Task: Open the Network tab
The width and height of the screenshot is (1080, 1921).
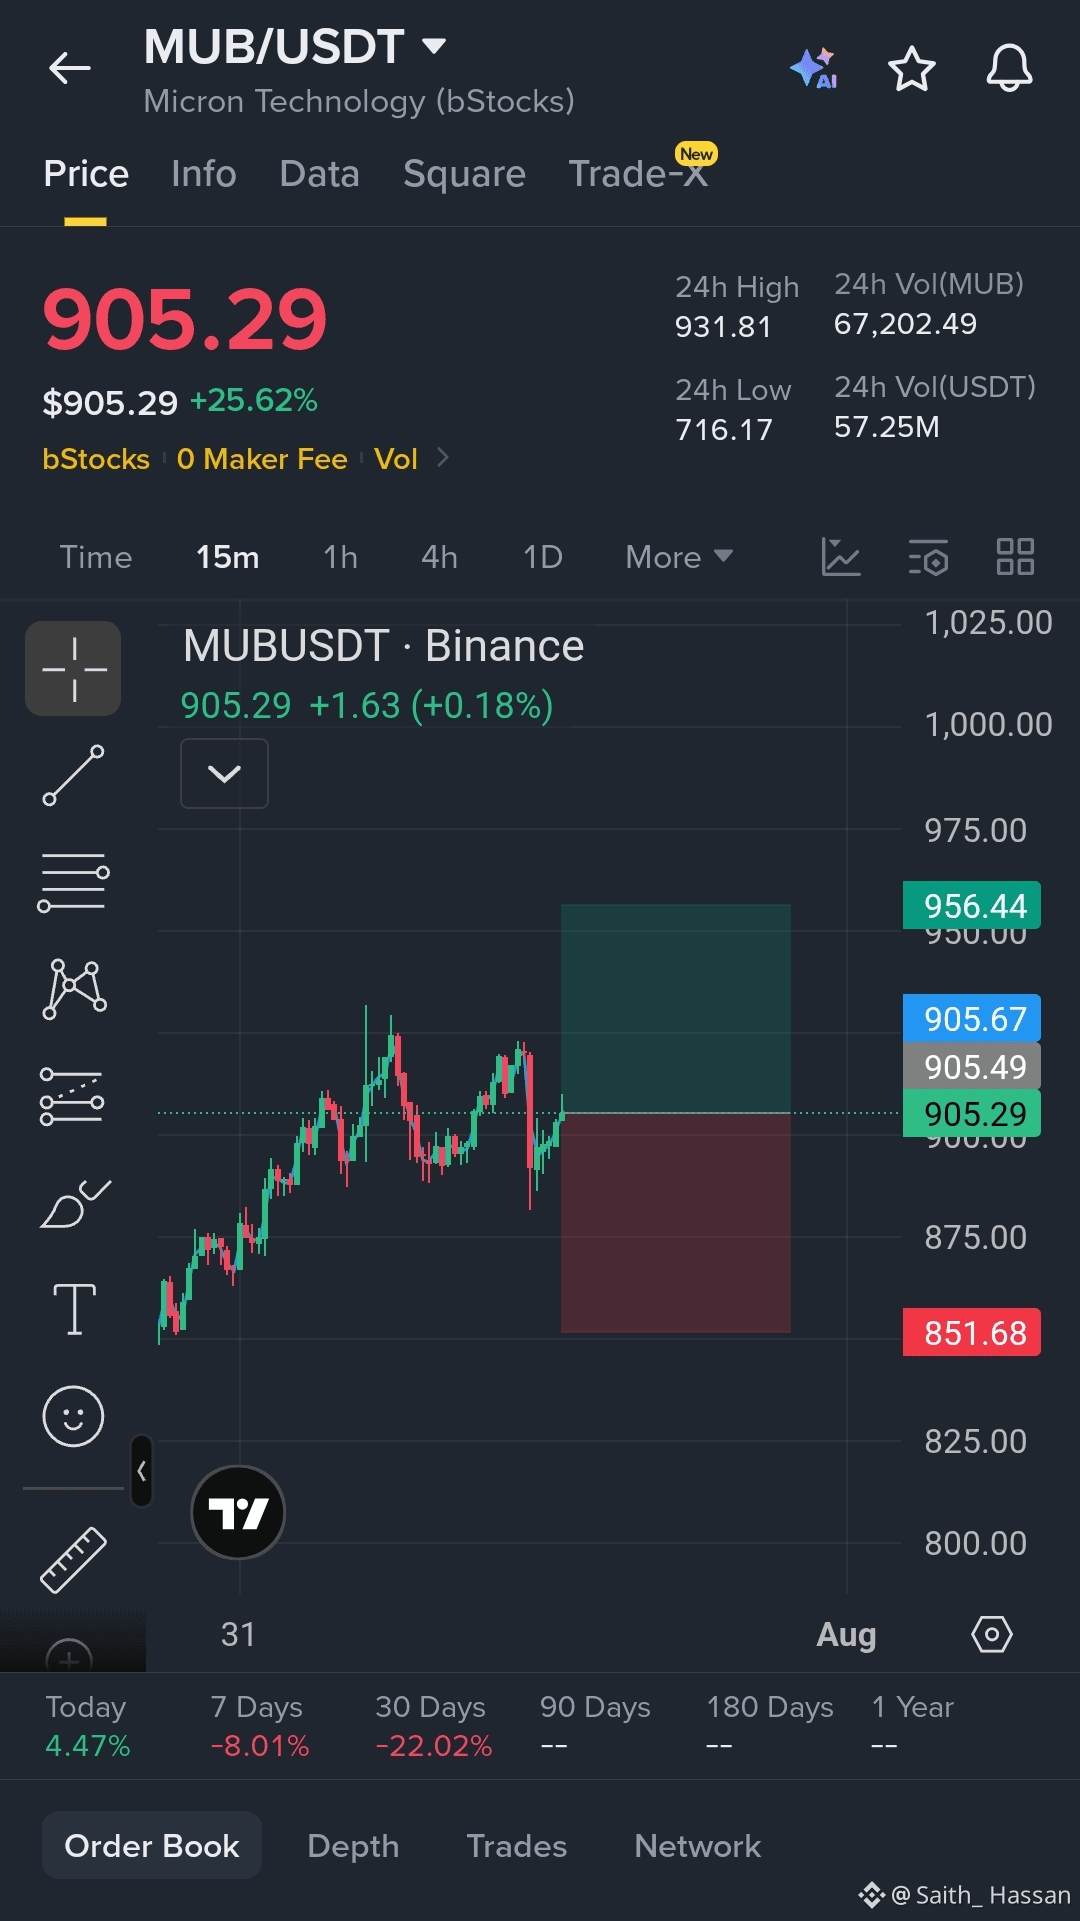Action: [698, 1846]
